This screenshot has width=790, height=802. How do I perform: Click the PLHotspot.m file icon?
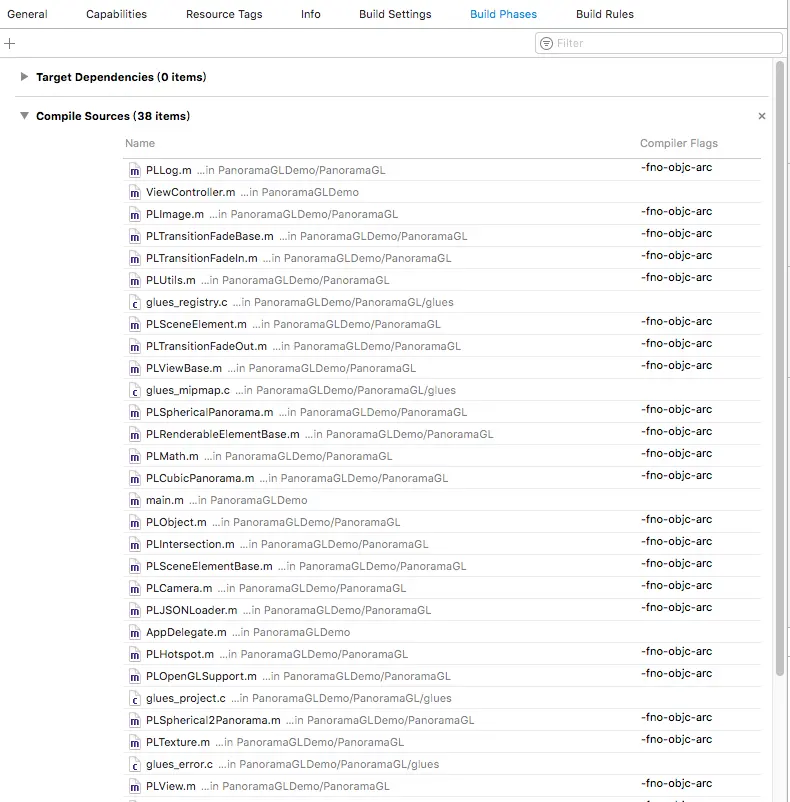coord(134,655)
